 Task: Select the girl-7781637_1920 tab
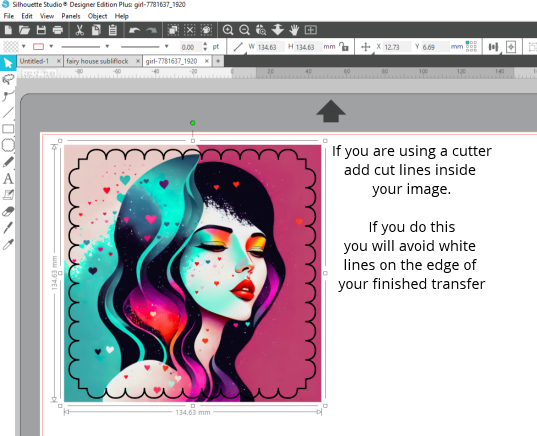(171, 61)
